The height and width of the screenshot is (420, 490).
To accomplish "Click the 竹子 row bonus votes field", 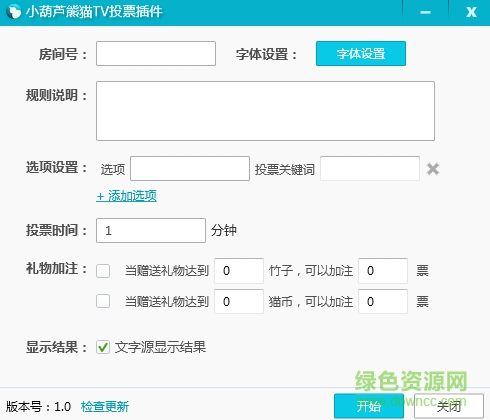I will 383,271.
